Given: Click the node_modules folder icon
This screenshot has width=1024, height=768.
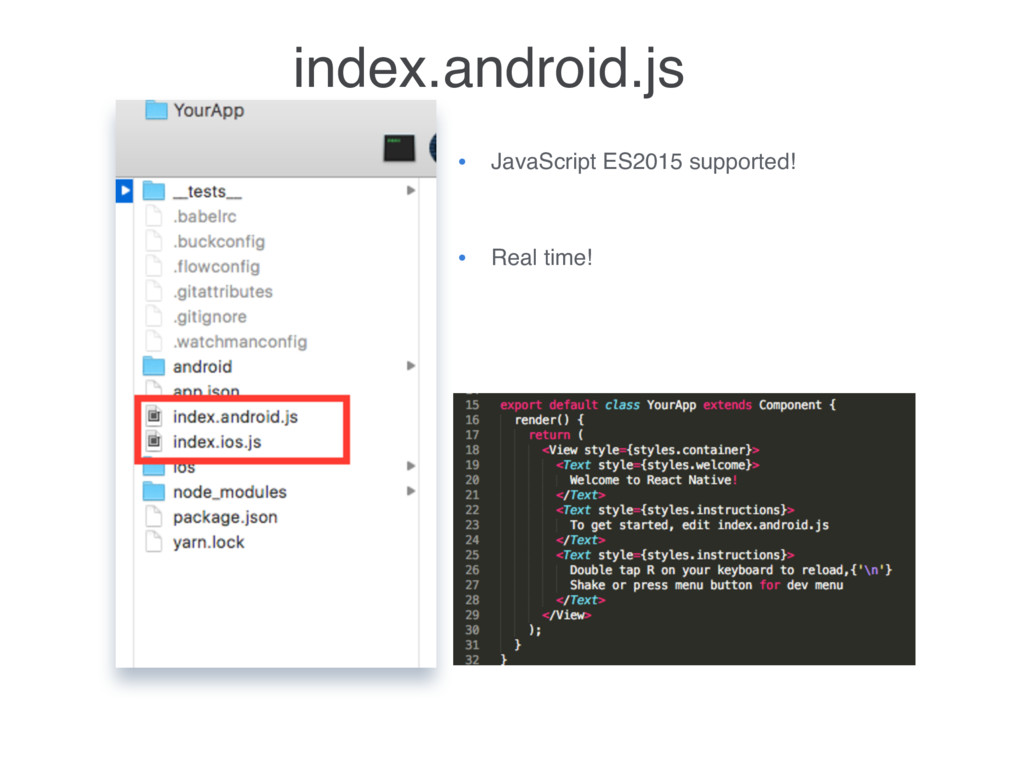Looking at the screenshot, I should (154, 491).
